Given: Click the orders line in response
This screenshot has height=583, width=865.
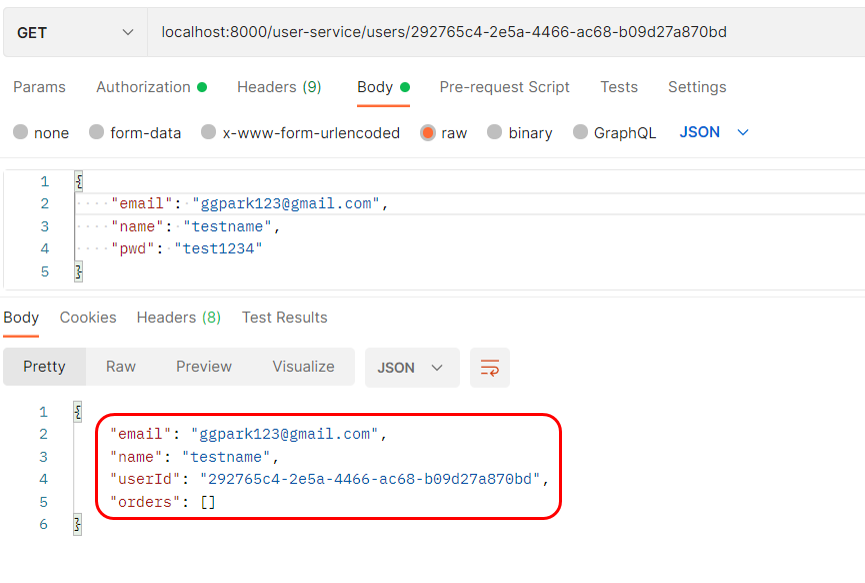Looking at the screenshot, I should (163, 502).
